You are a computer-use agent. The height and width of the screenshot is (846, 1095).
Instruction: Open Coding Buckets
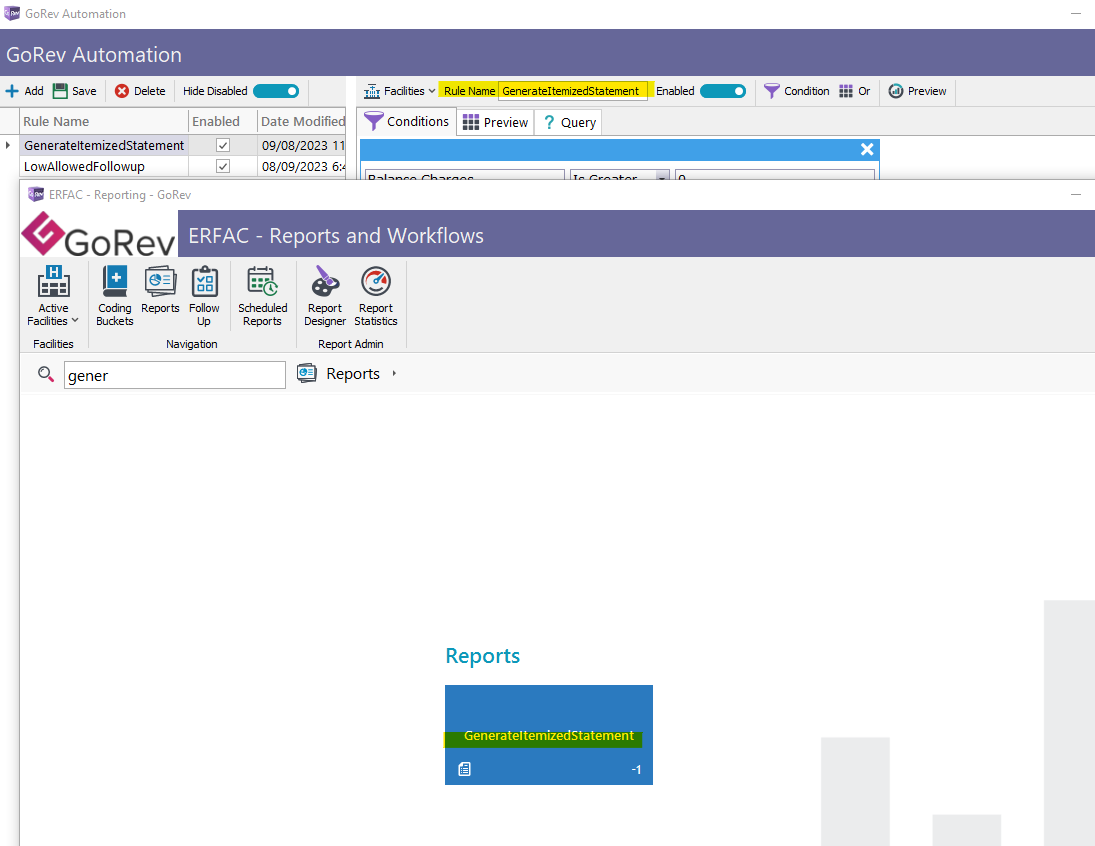[115, 297]
